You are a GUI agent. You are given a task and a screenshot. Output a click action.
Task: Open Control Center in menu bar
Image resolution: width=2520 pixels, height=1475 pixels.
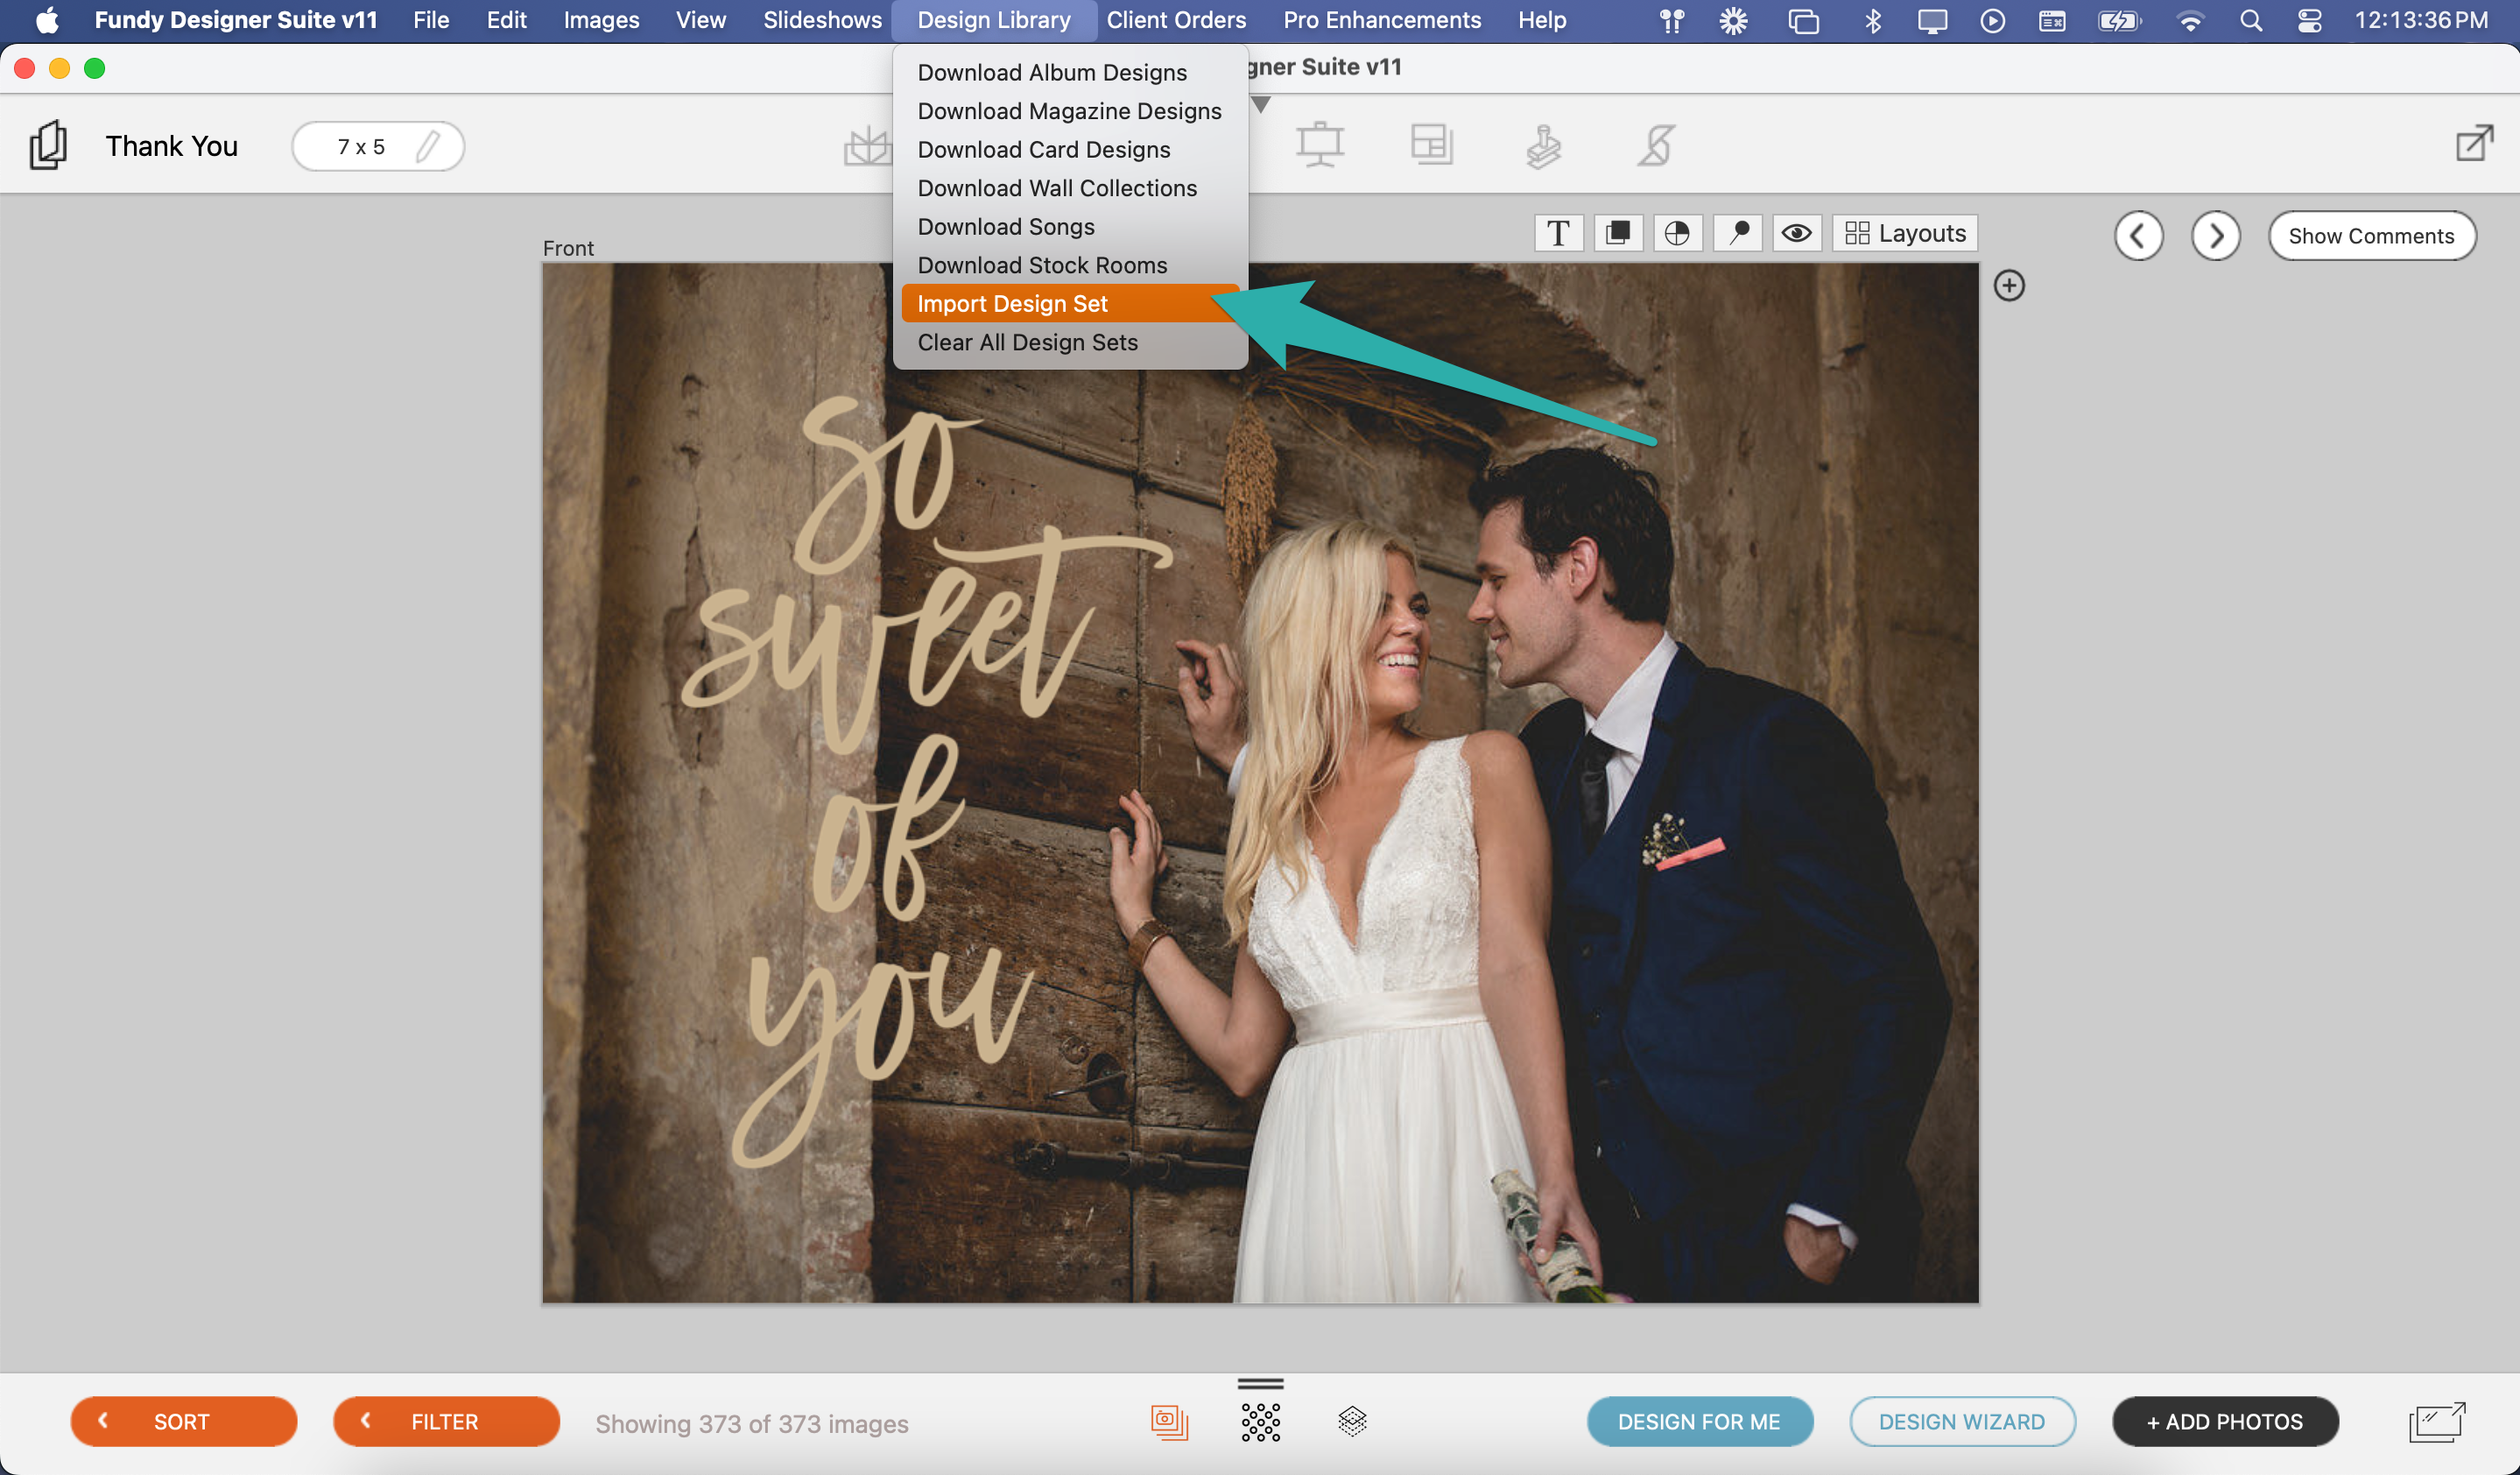[2310, 20]
